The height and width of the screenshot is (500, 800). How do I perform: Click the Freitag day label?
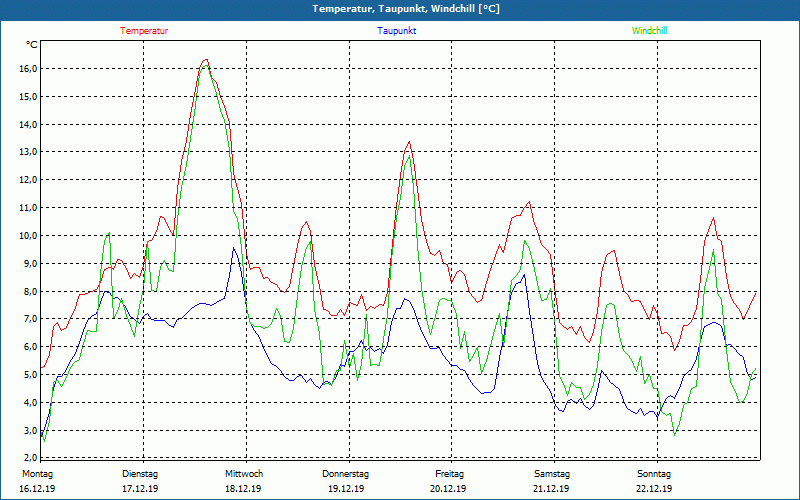449,474
